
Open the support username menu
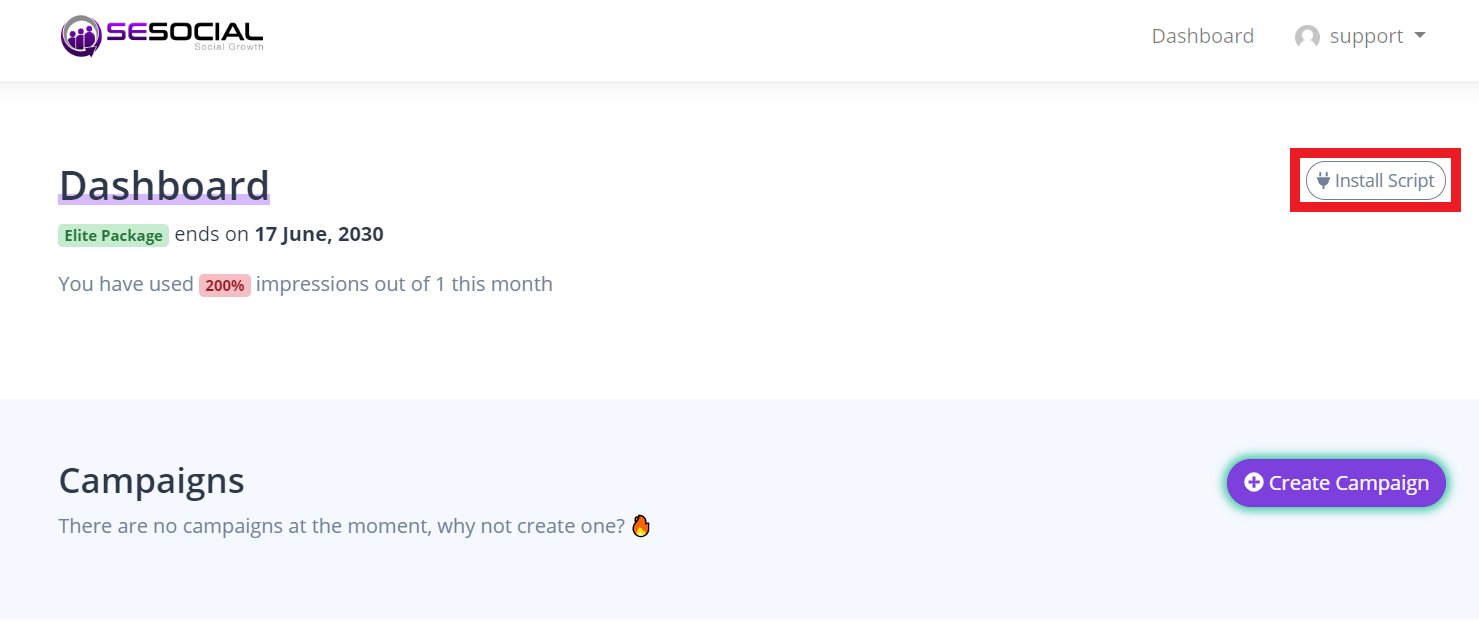coord(1366,37)
